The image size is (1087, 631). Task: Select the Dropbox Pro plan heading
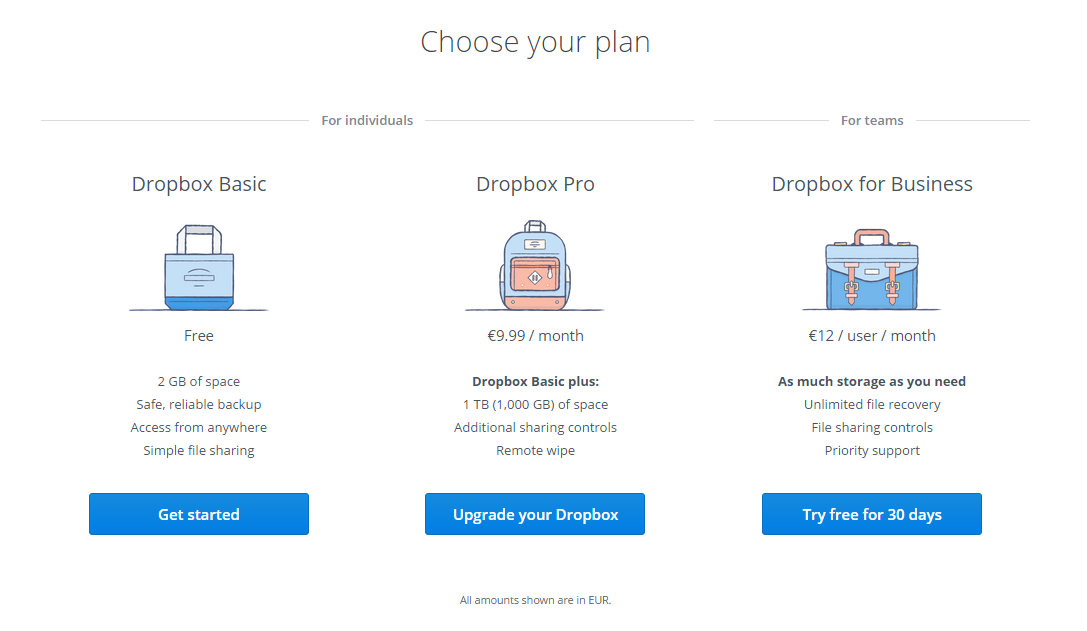[x=534, y=184]
